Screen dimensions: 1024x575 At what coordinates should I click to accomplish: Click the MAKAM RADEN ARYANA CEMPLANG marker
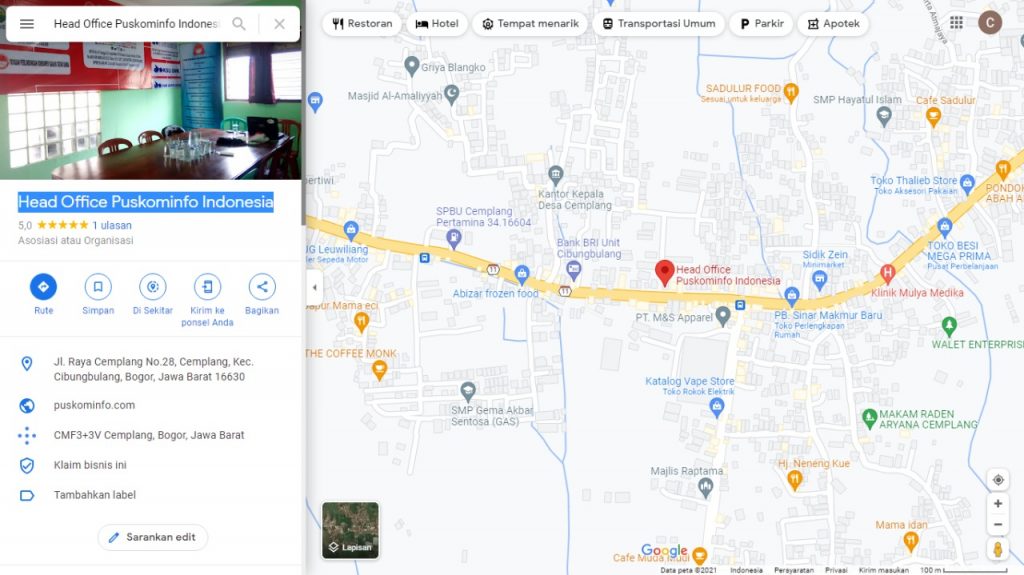pos(869,418)
